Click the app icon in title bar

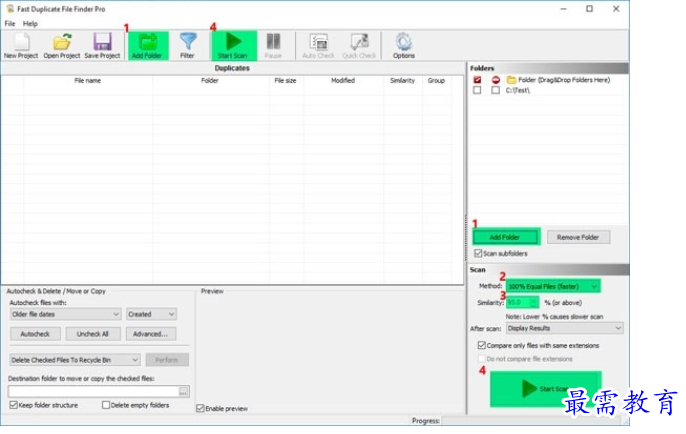coord(10,9)
